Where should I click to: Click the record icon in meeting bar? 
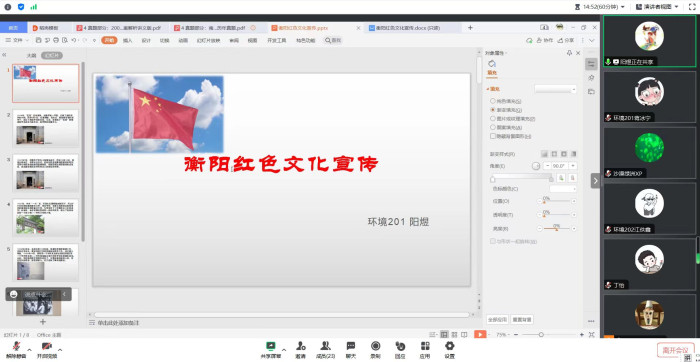point(375,346)
